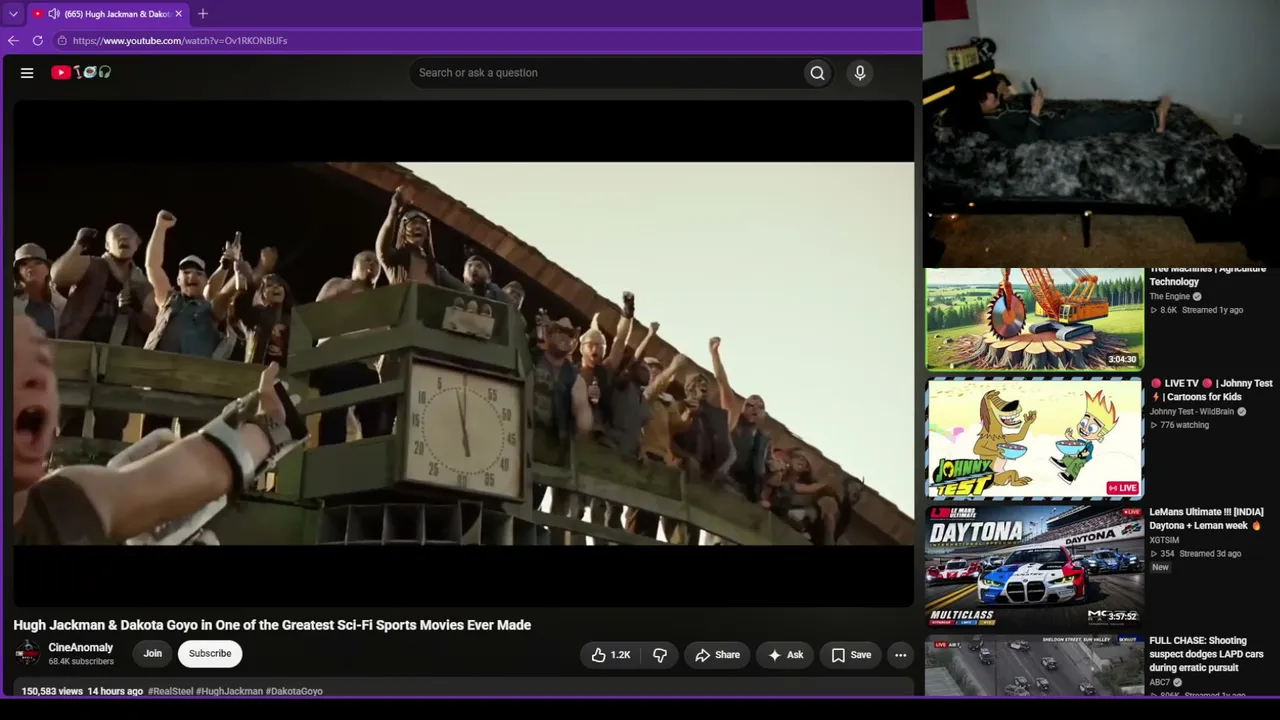The height and width of the screenshot is (720, 1280).
Task: Visit Johnny Test - WildBrain channel name
Action: point(1192,412)
